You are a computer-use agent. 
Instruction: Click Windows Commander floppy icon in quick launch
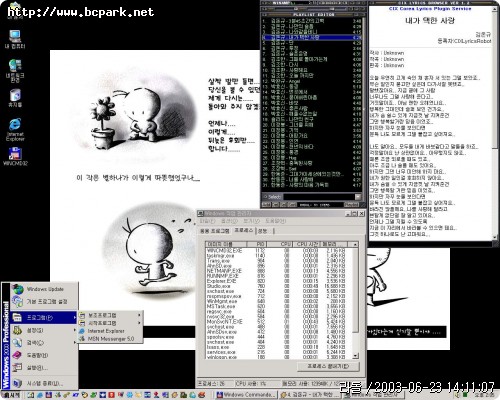click(49, 395)
